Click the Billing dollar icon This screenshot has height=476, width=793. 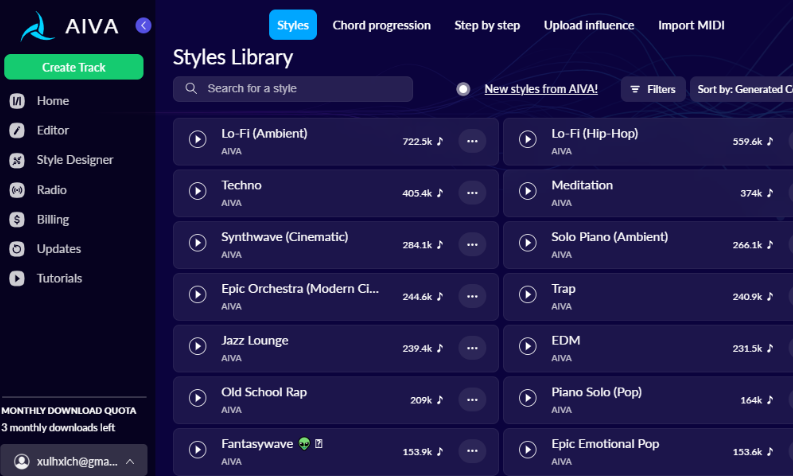tap(17, 220)
